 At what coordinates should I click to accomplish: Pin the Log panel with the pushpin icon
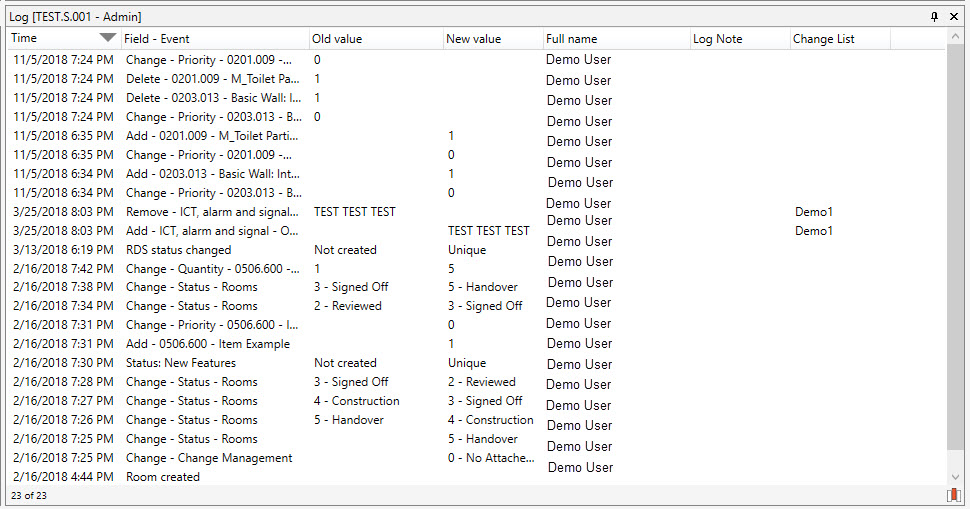tap(935, 17)
